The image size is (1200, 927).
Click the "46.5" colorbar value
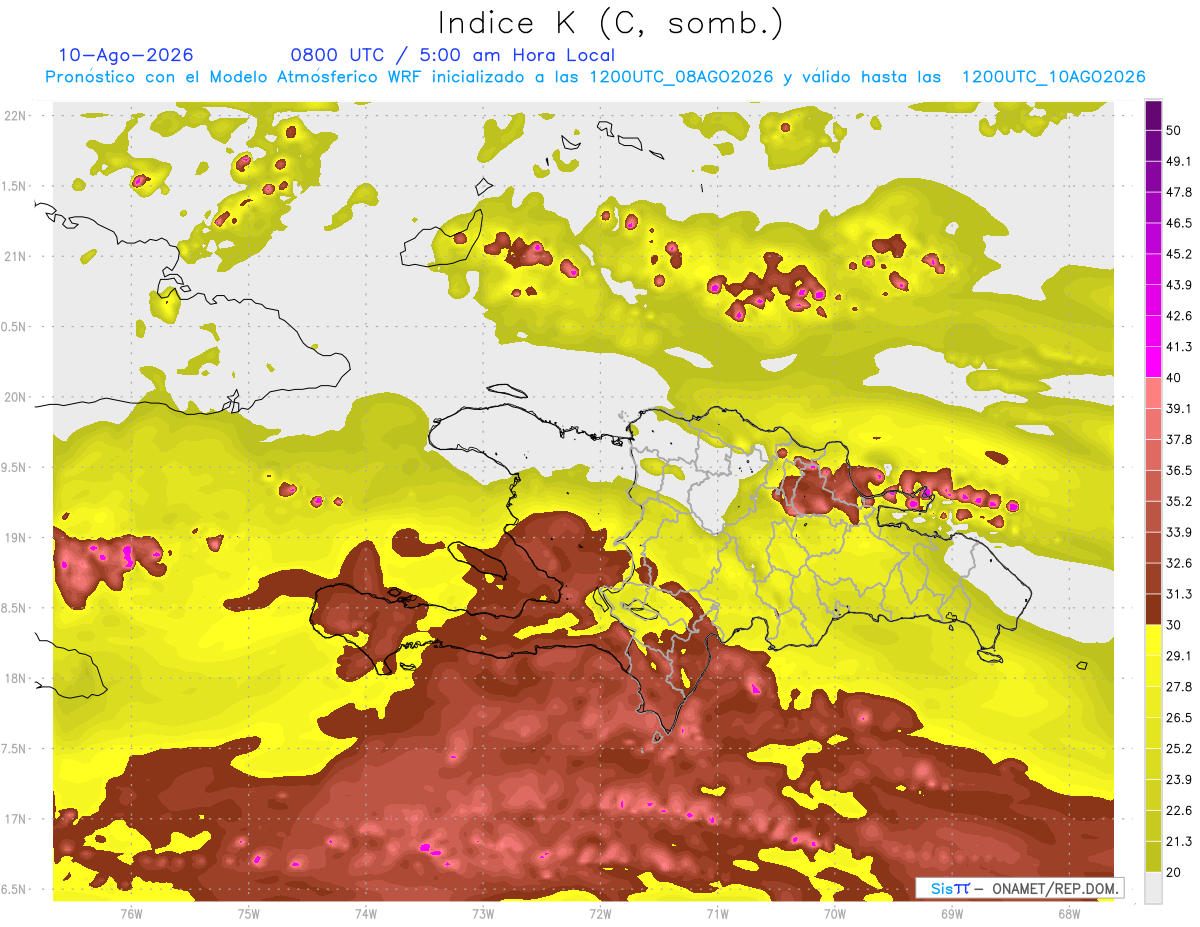(1179, 223)
